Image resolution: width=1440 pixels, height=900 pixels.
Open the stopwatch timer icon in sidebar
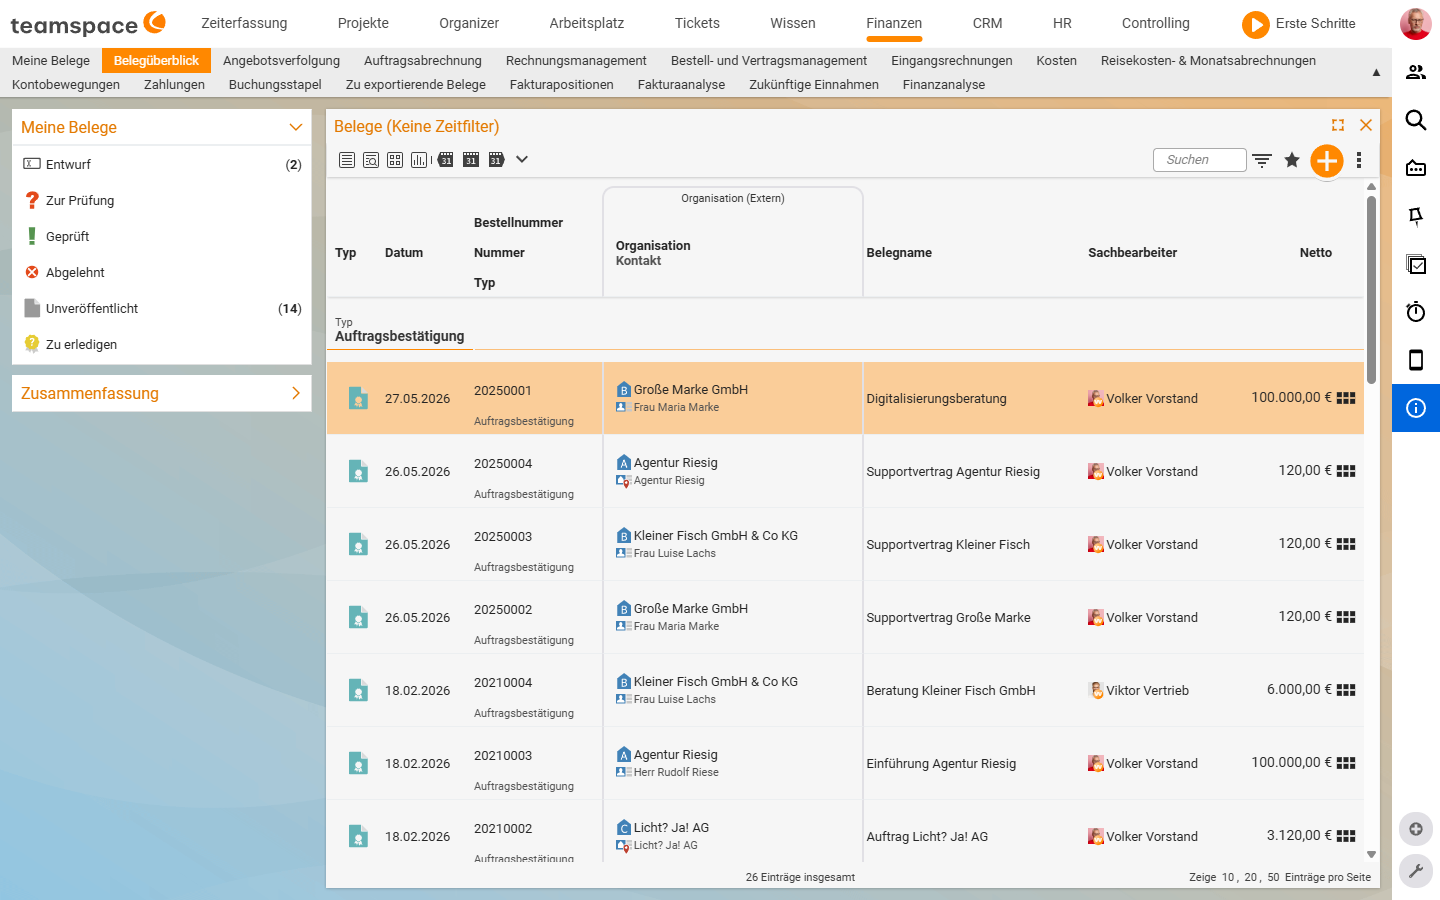click(x=1416, y=312)
